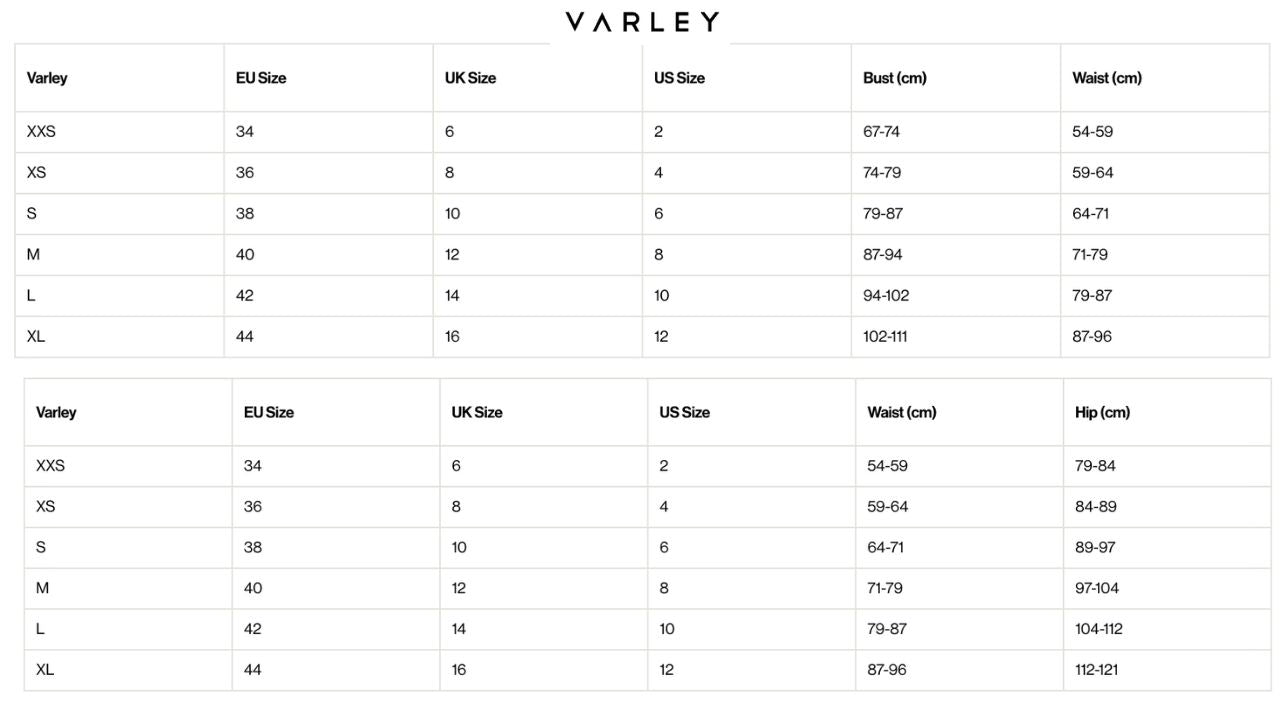Select the 87-94 bust cell
The width and height of the screenshot is (1280, 720).
pyautogui.click(x=882, y=254)
